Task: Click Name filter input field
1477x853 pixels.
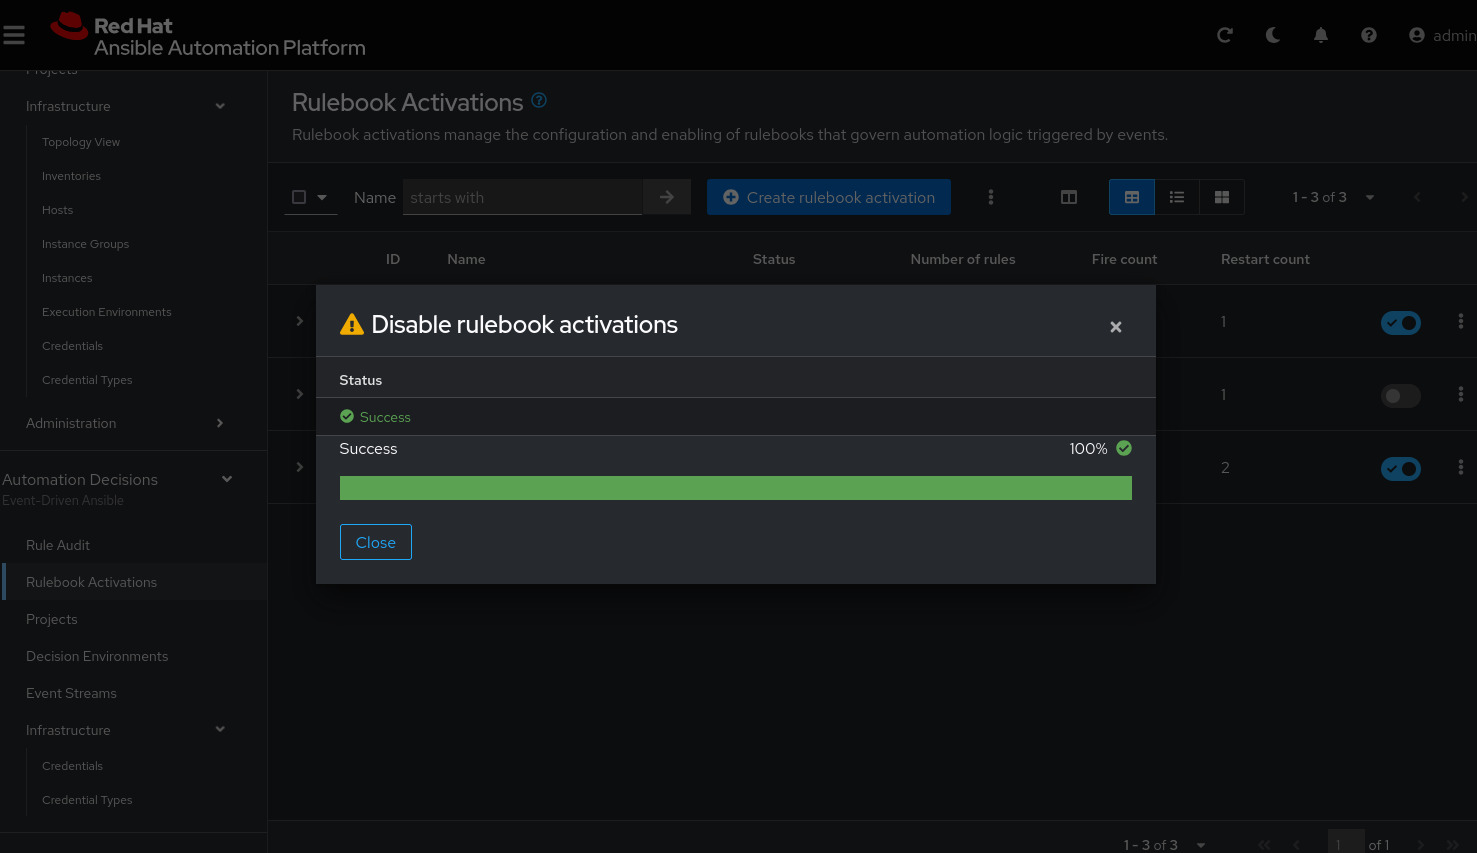Action: [523, 197]
